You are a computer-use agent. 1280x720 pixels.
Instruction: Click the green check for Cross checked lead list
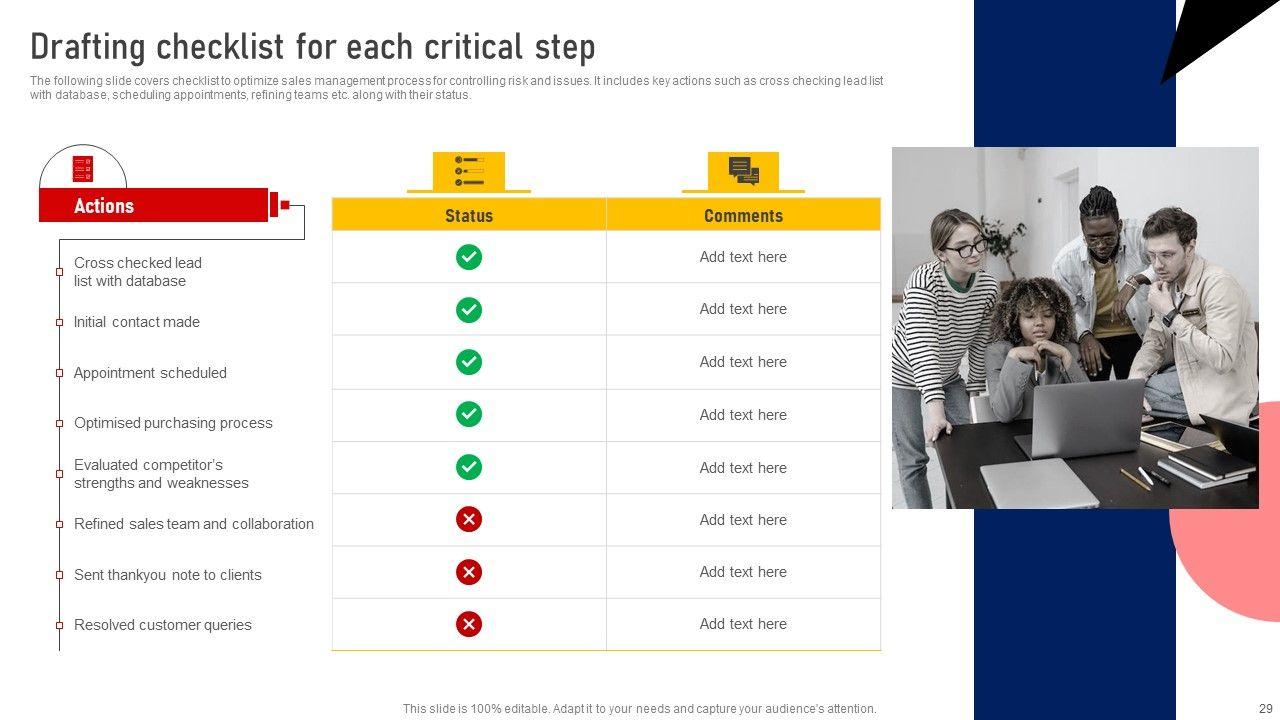pyautogui.click(x=469, y=257)
